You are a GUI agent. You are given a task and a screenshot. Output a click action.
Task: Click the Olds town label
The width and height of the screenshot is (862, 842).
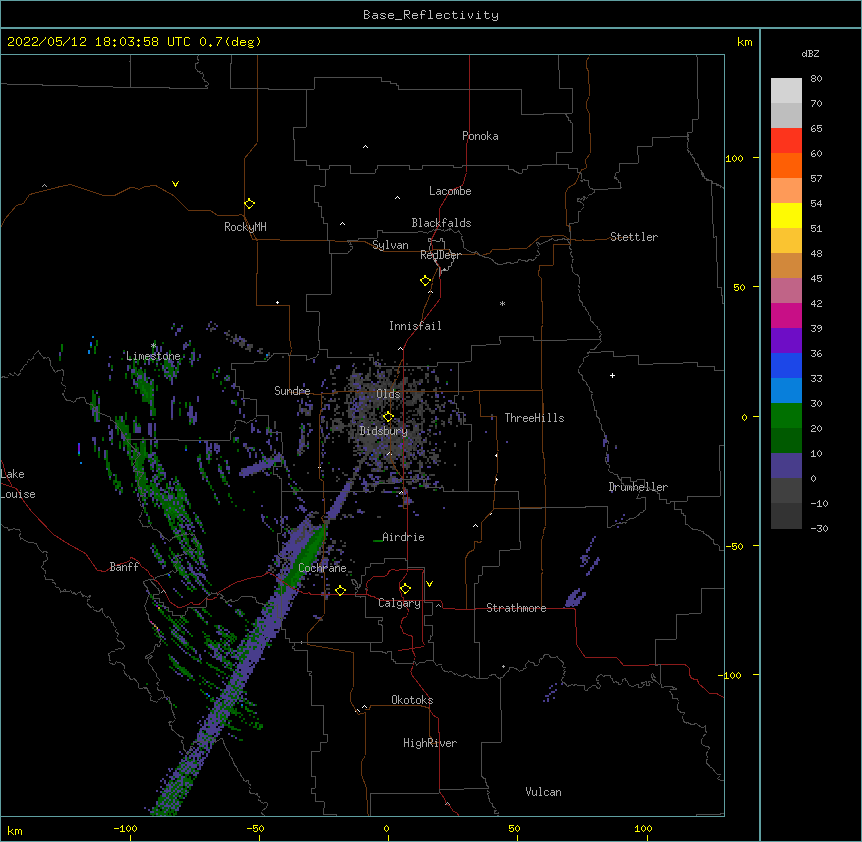coord(388,394)
